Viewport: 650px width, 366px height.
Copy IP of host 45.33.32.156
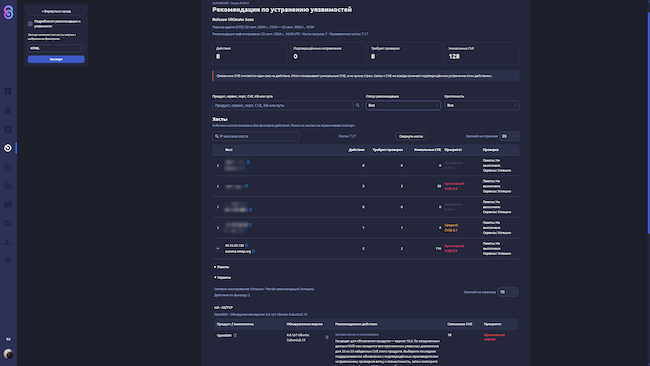[x=246, y=245]
